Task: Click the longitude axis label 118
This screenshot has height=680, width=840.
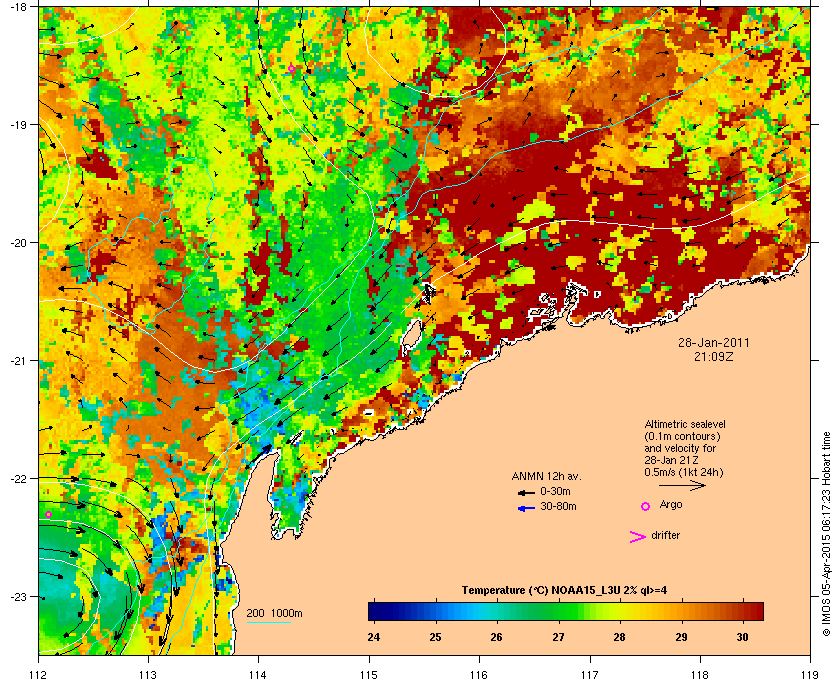Action: point(700,674)
